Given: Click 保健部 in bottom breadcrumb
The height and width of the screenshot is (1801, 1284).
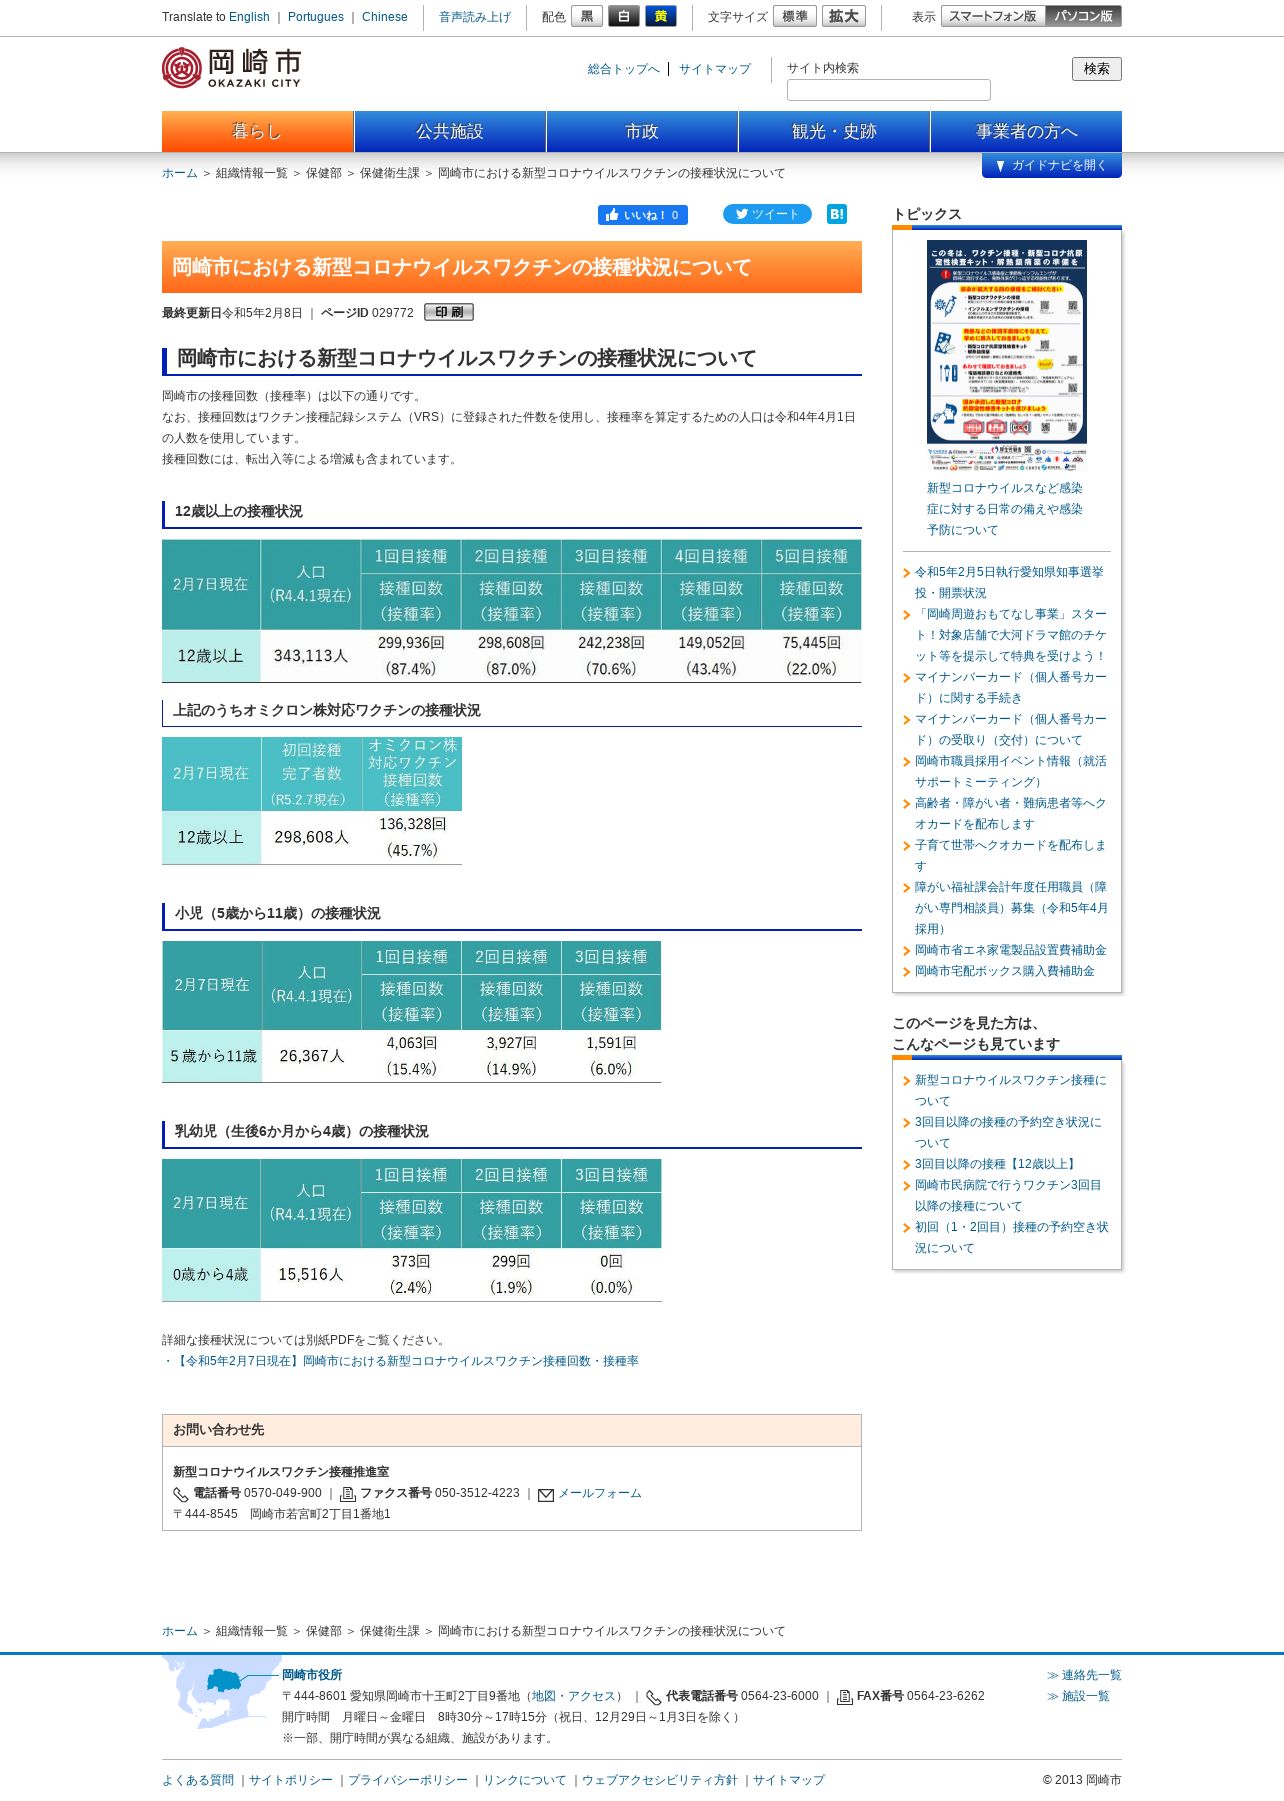Looking at the screenshot, I should 324,1631.
